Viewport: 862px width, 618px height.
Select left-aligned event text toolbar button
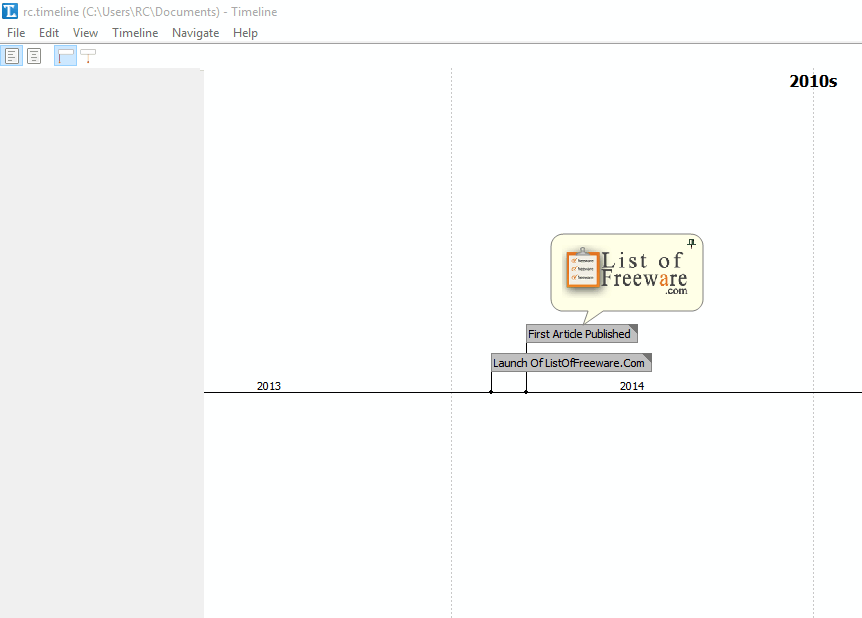pos(12,56)
